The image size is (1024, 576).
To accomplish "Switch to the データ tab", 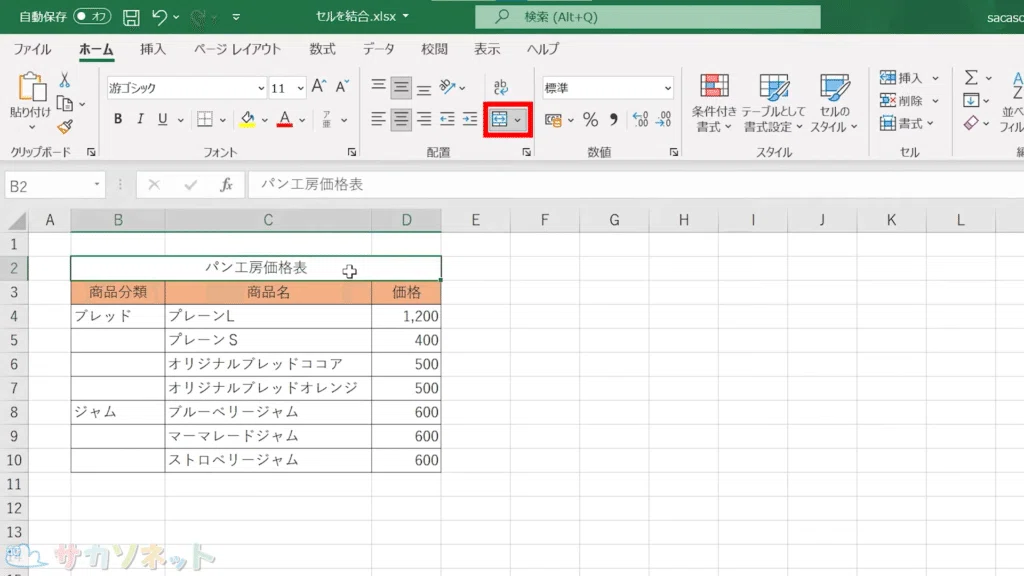I will pos(379,49).
